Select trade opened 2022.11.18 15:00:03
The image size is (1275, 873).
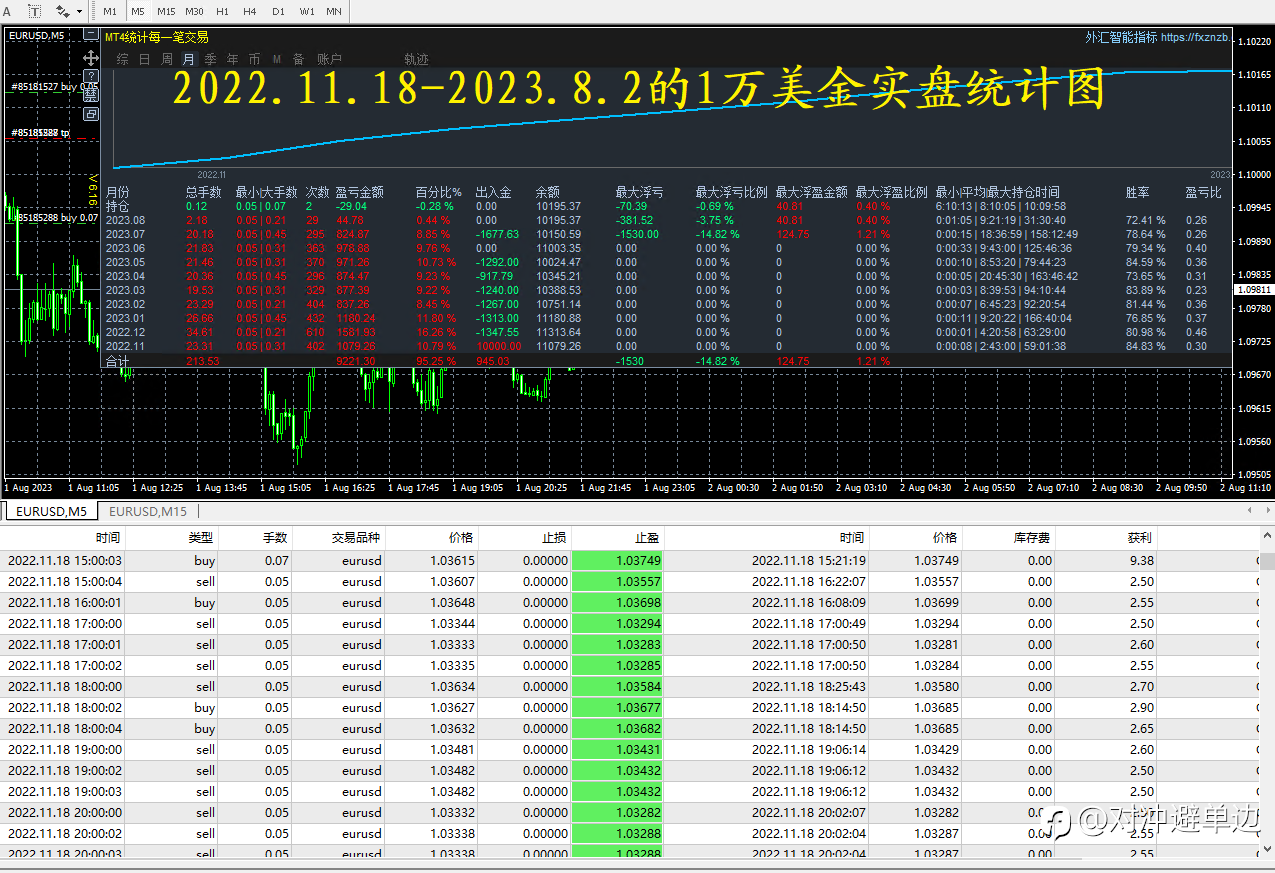630,561
